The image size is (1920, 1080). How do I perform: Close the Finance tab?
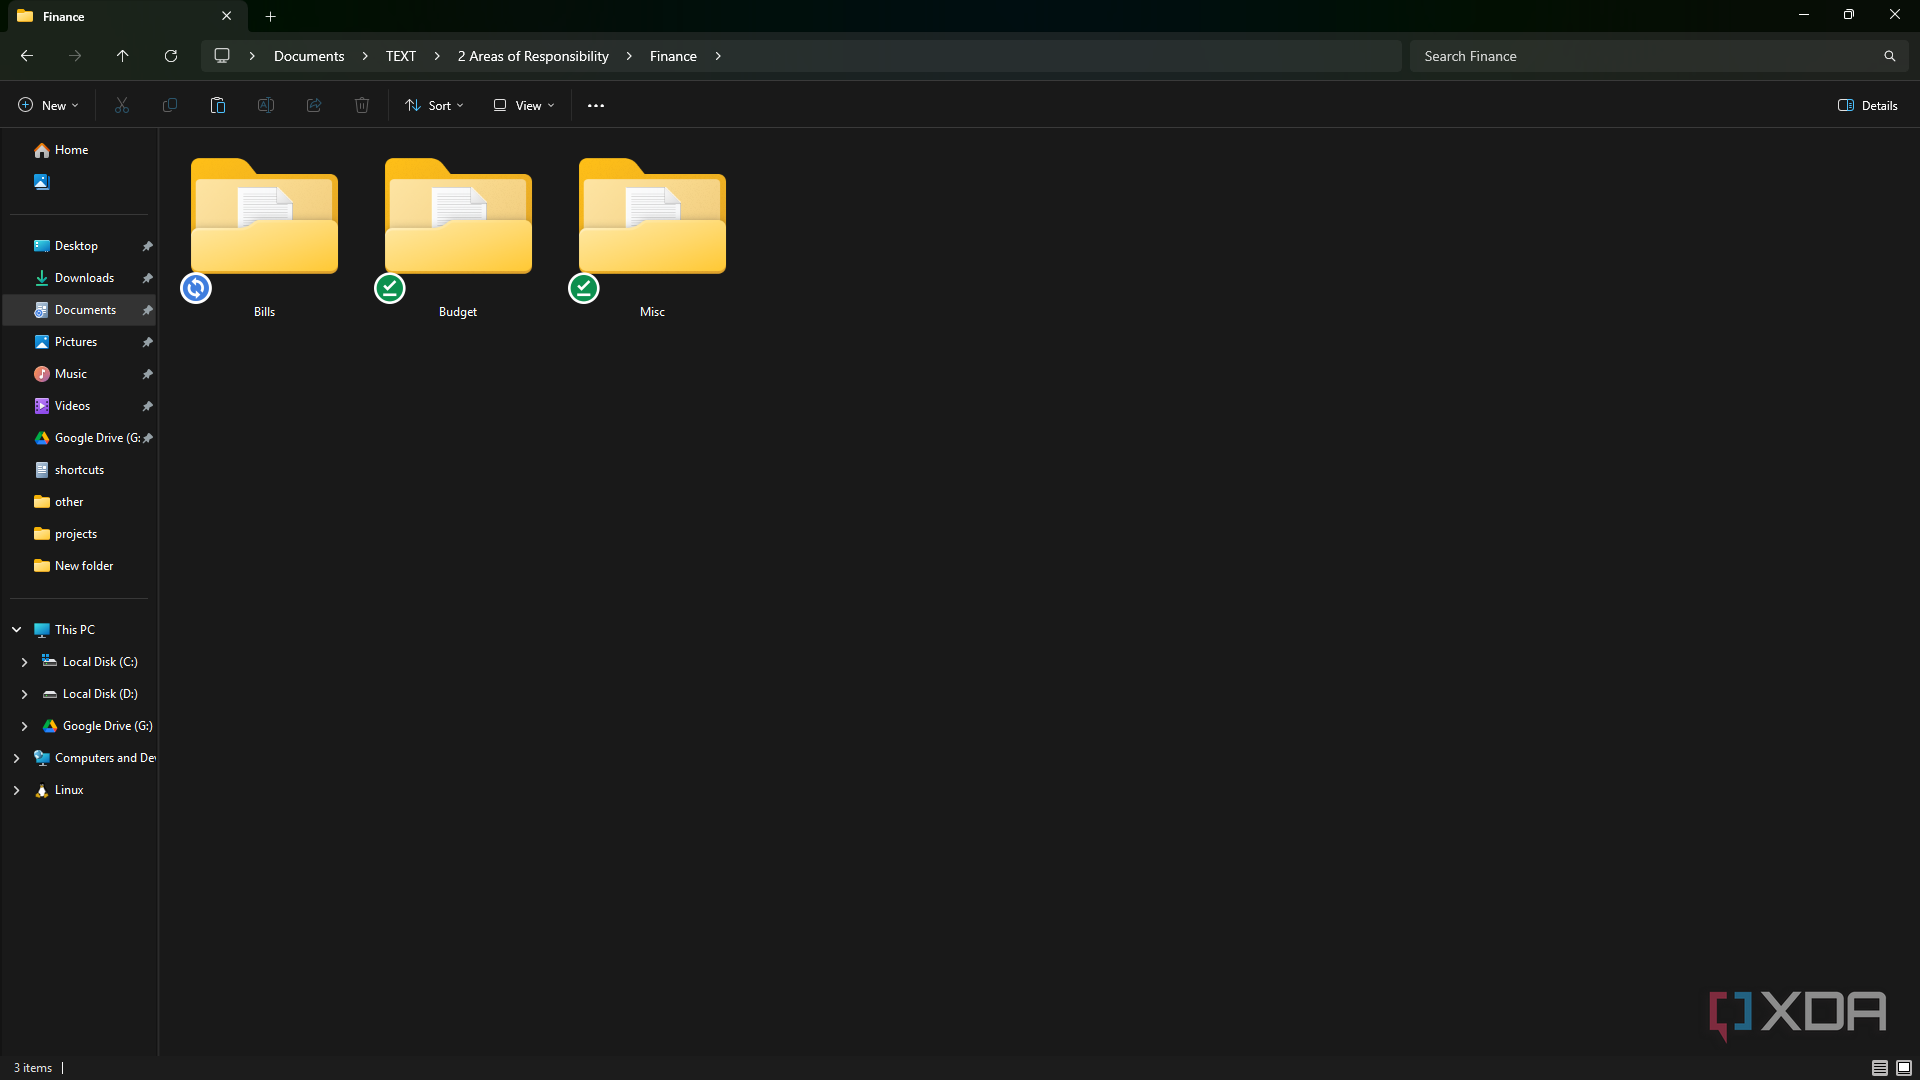[226, 16]
